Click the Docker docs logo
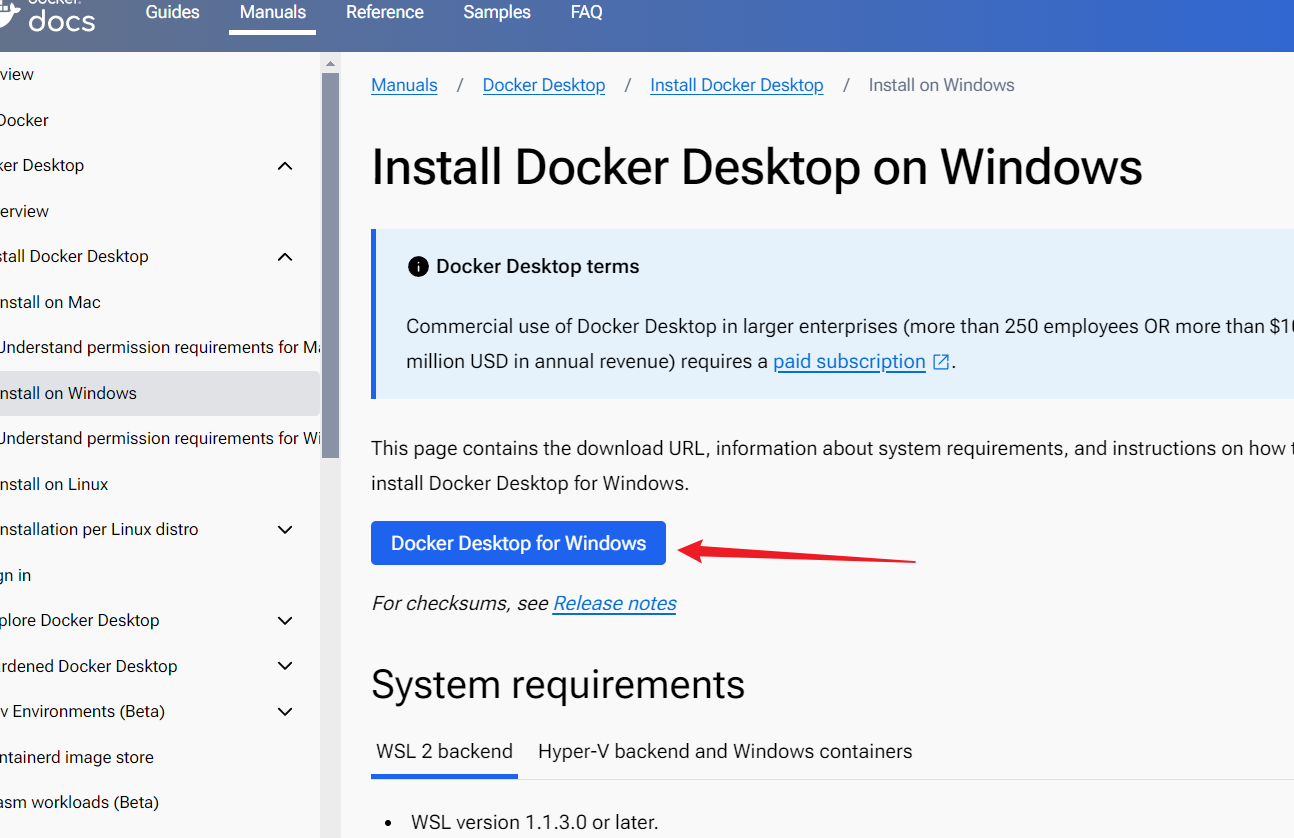The height and width of the screenshot is (838, 1294). pyautogui.click(x=48, y=16)
